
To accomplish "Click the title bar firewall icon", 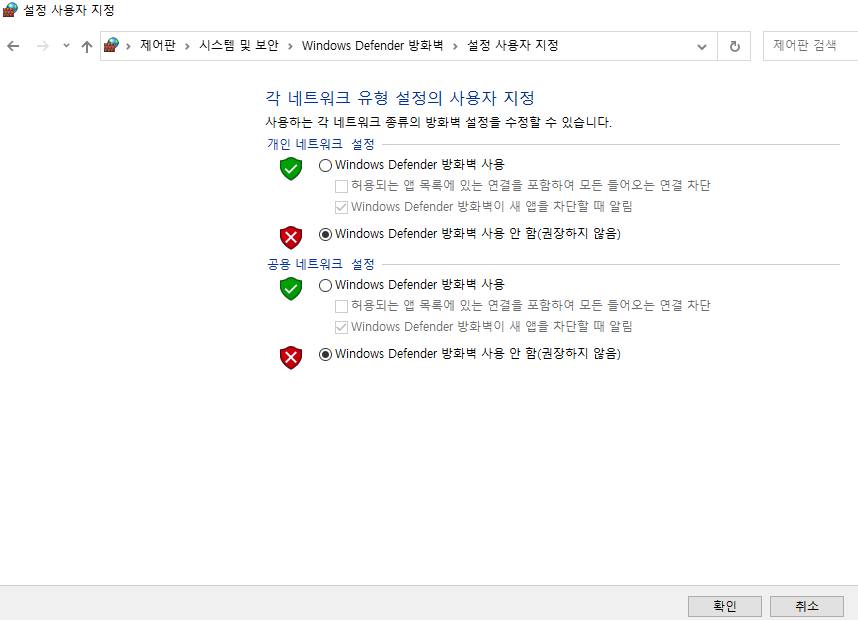I will pos(10,9).
